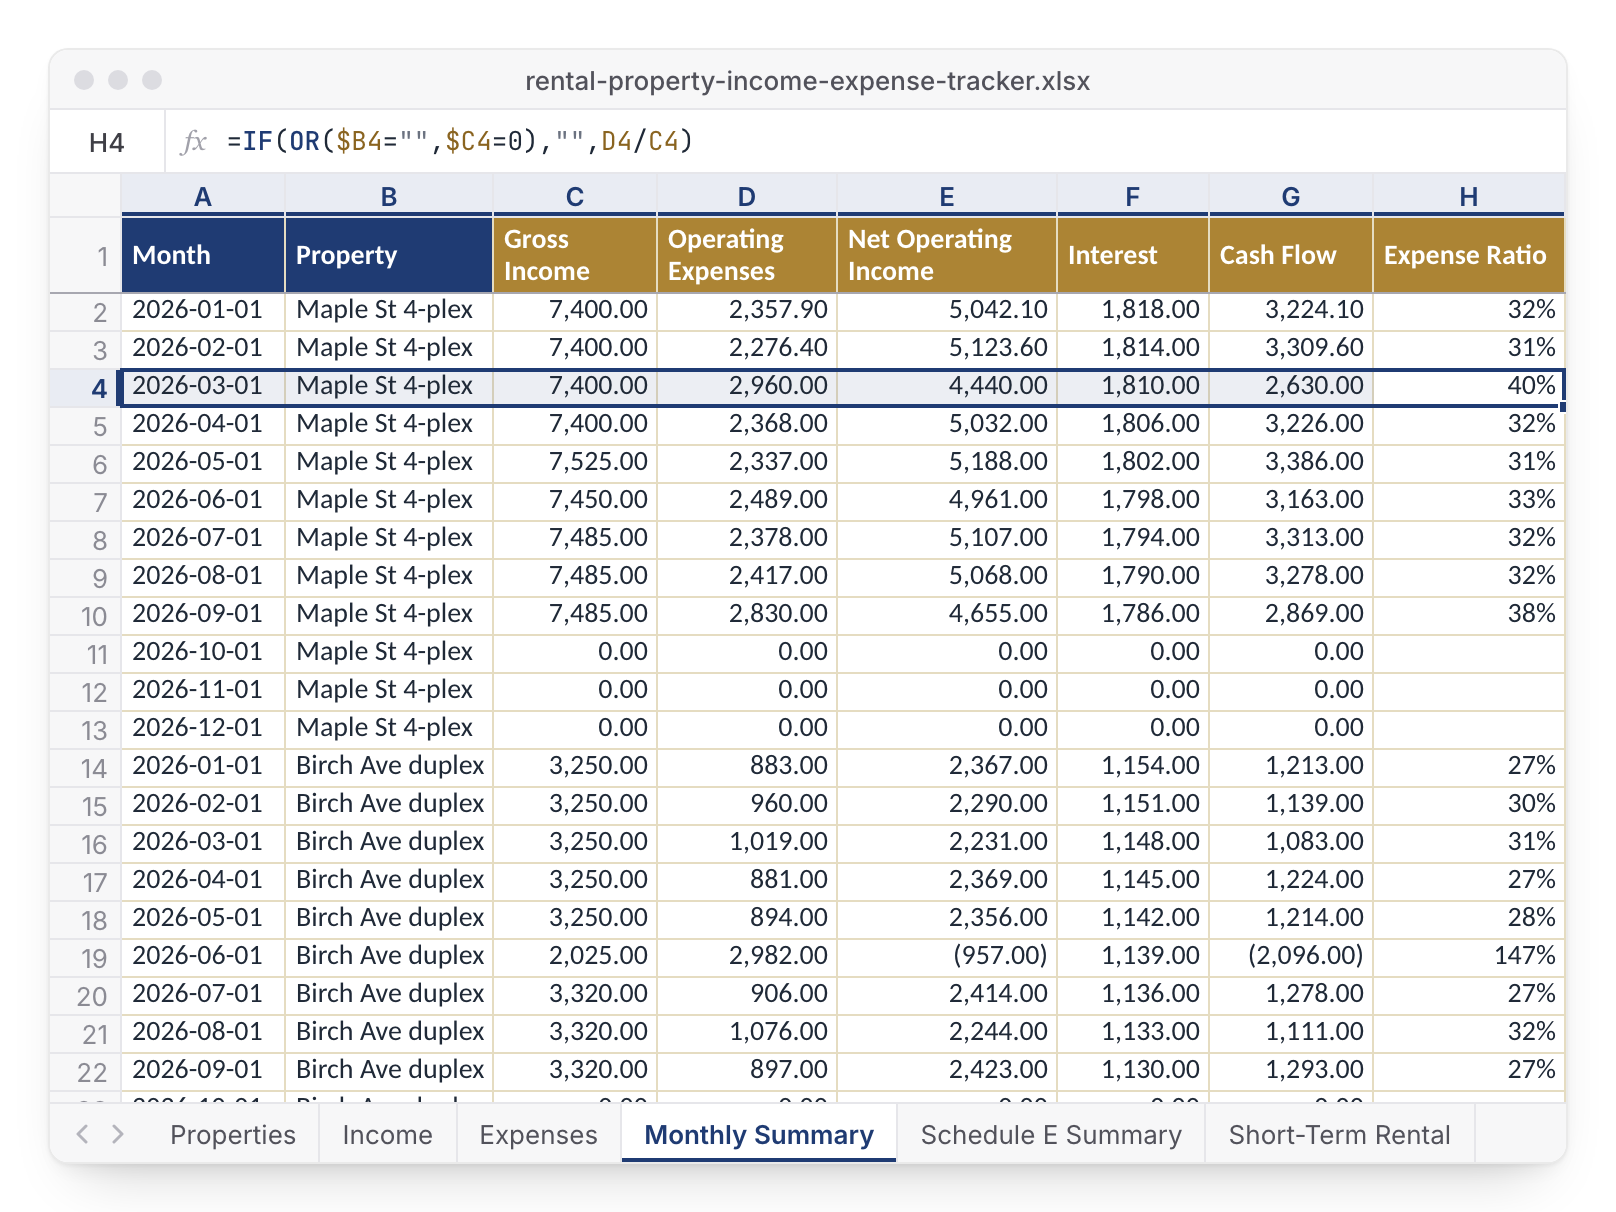Select the 2026-12-01 Maple St date cell
1616x1212 pixels.
coord(203,728)
